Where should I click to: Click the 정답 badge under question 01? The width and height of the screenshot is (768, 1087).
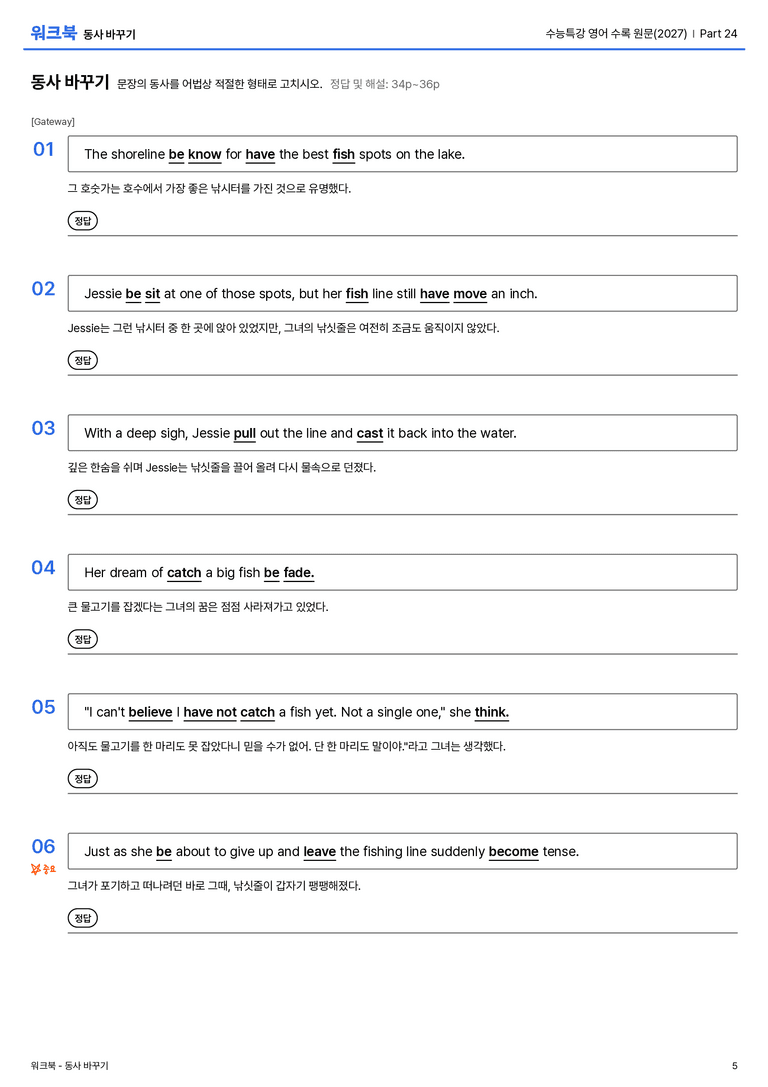pyautogui.click(x=82, y=220)
